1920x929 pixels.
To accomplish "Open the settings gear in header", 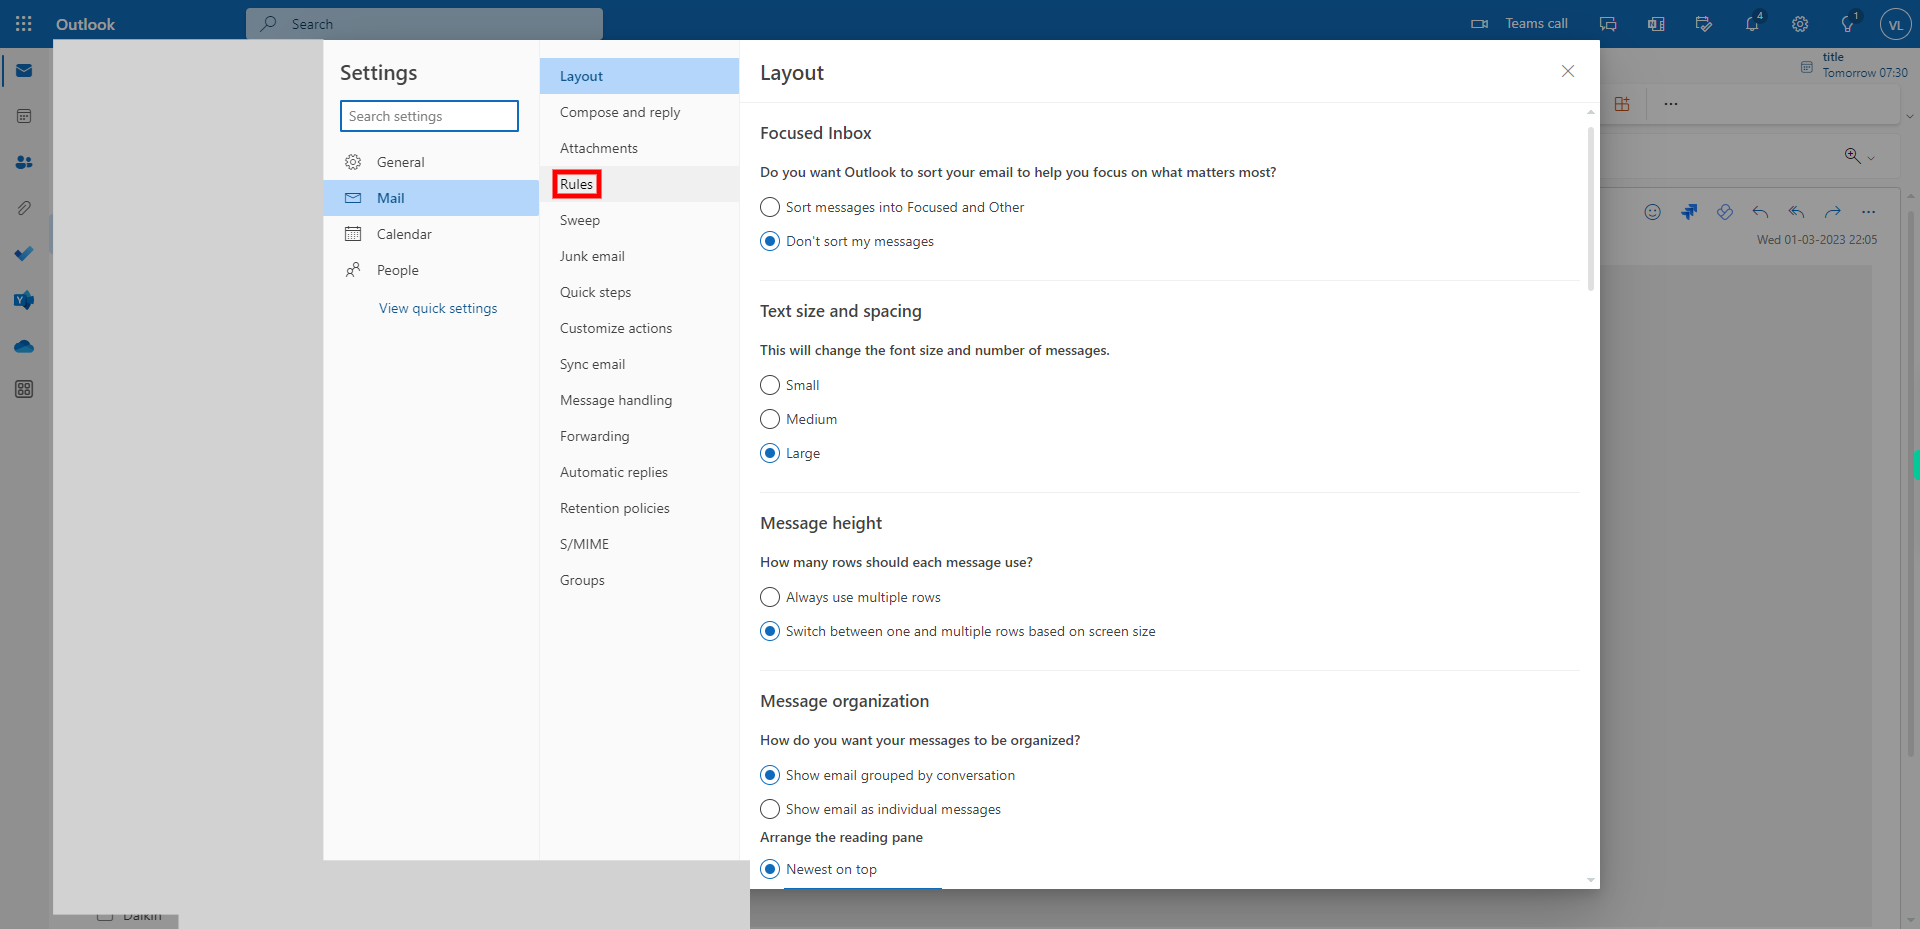I will point(1800,23).
